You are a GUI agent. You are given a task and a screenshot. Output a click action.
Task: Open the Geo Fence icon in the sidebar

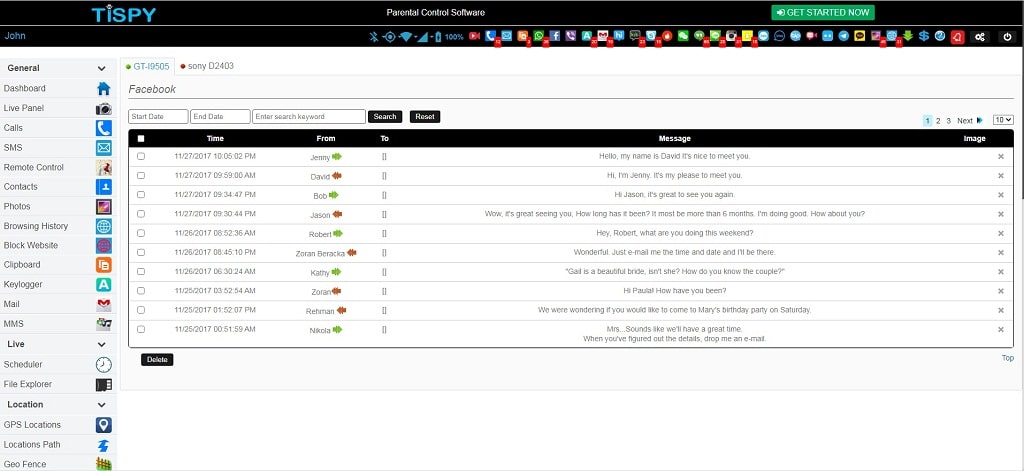[x=103, y=464]
